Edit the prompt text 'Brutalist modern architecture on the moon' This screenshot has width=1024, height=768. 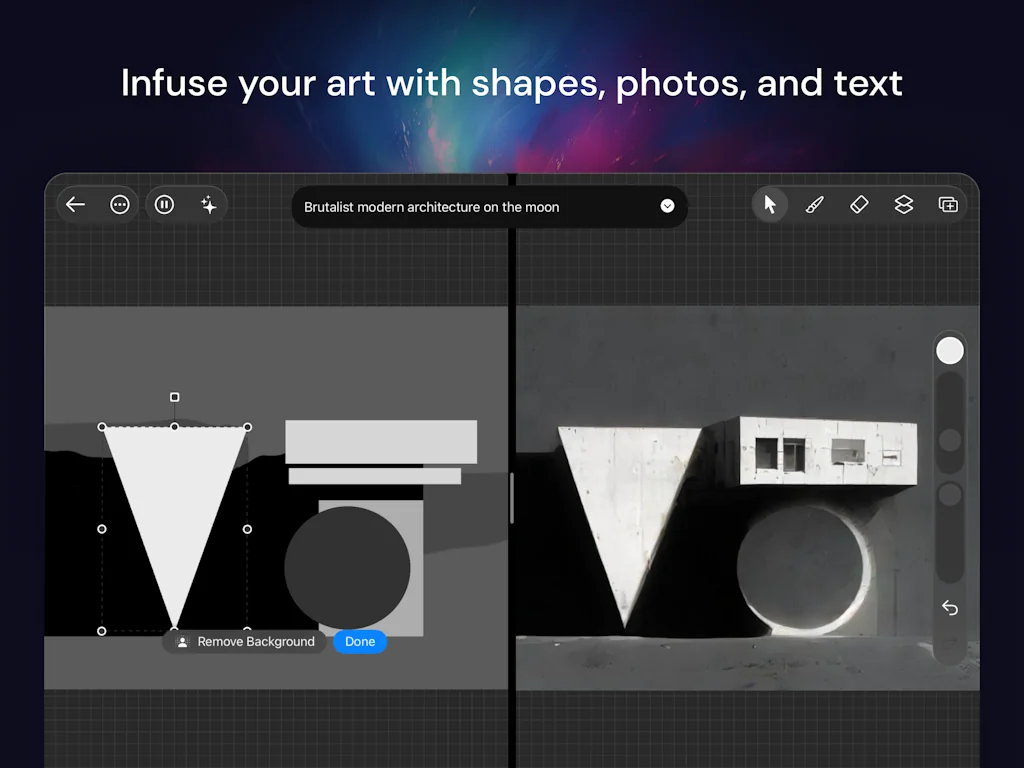(430, 206)
